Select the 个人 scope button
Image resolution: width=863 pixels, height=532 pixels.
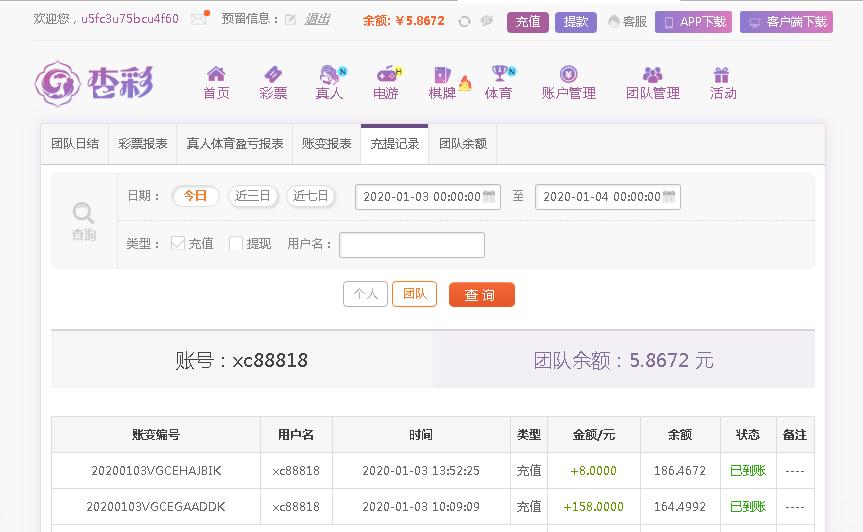(x=365, y=294)
